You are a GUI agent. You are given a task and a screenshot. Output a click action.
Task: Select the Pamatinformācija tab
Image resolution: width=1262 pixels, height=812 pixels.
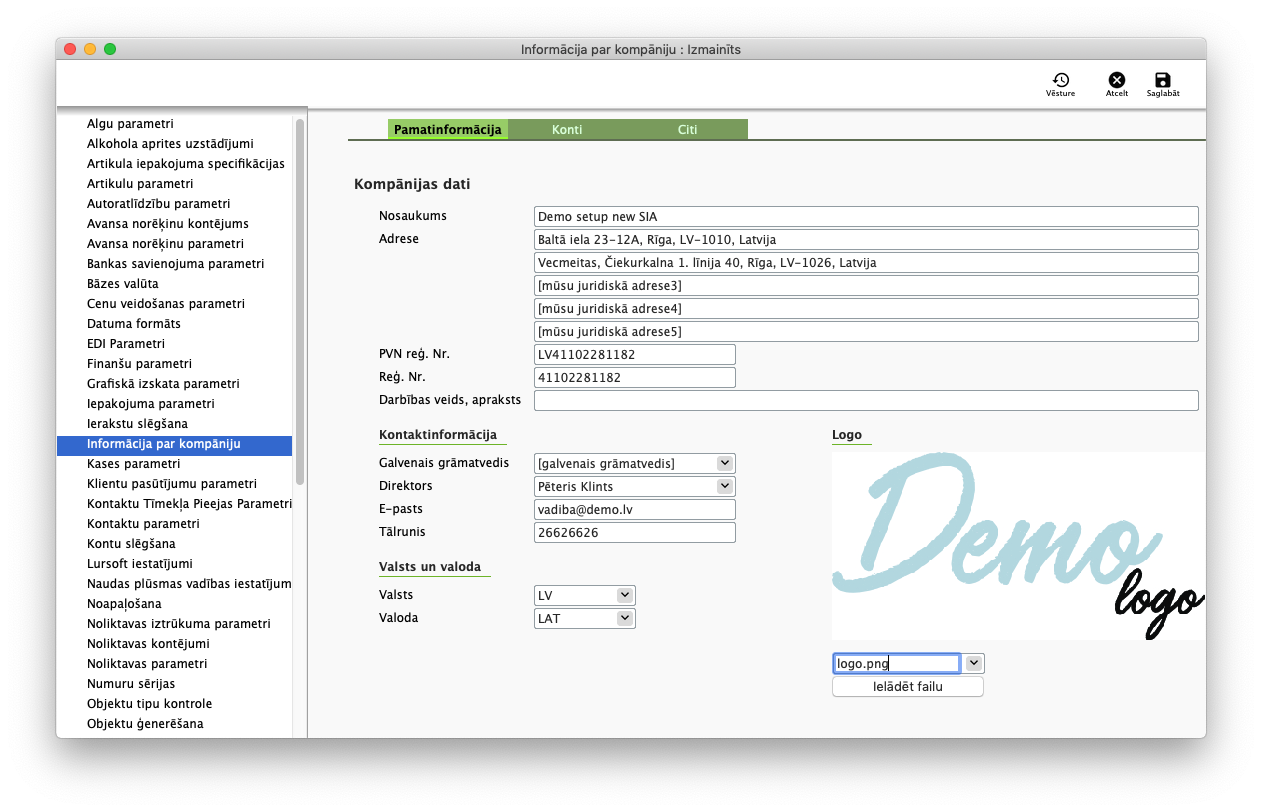pos(447,130)
